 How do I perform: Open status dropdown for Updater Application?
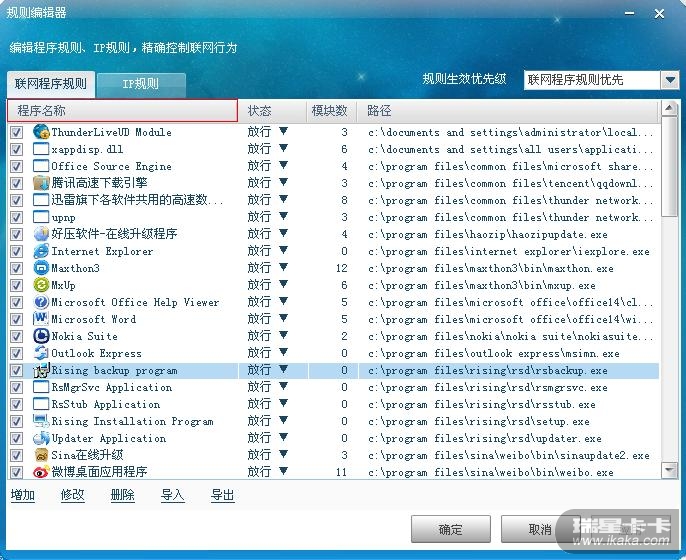284,437
